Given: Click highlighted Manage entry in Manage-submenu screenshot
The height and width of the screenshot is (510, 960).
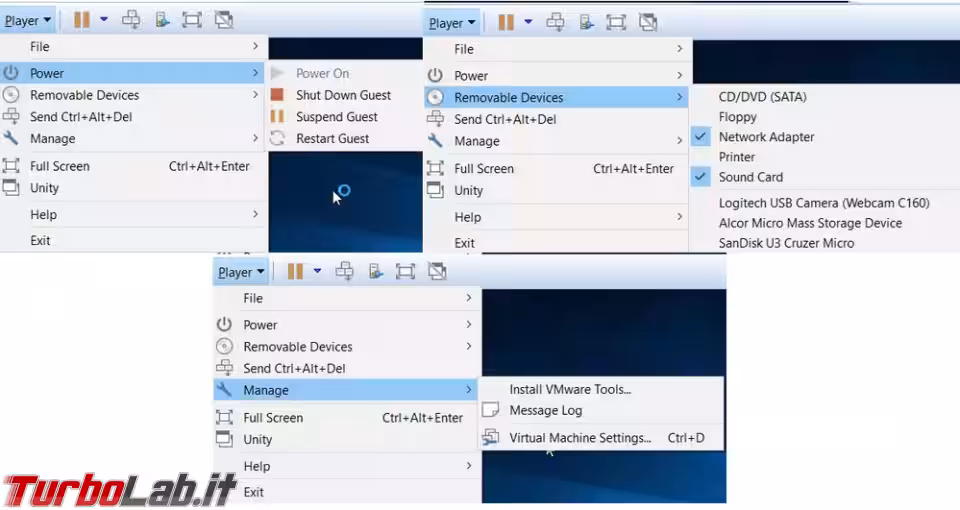Looking at the screenshot, I should 345,390.
